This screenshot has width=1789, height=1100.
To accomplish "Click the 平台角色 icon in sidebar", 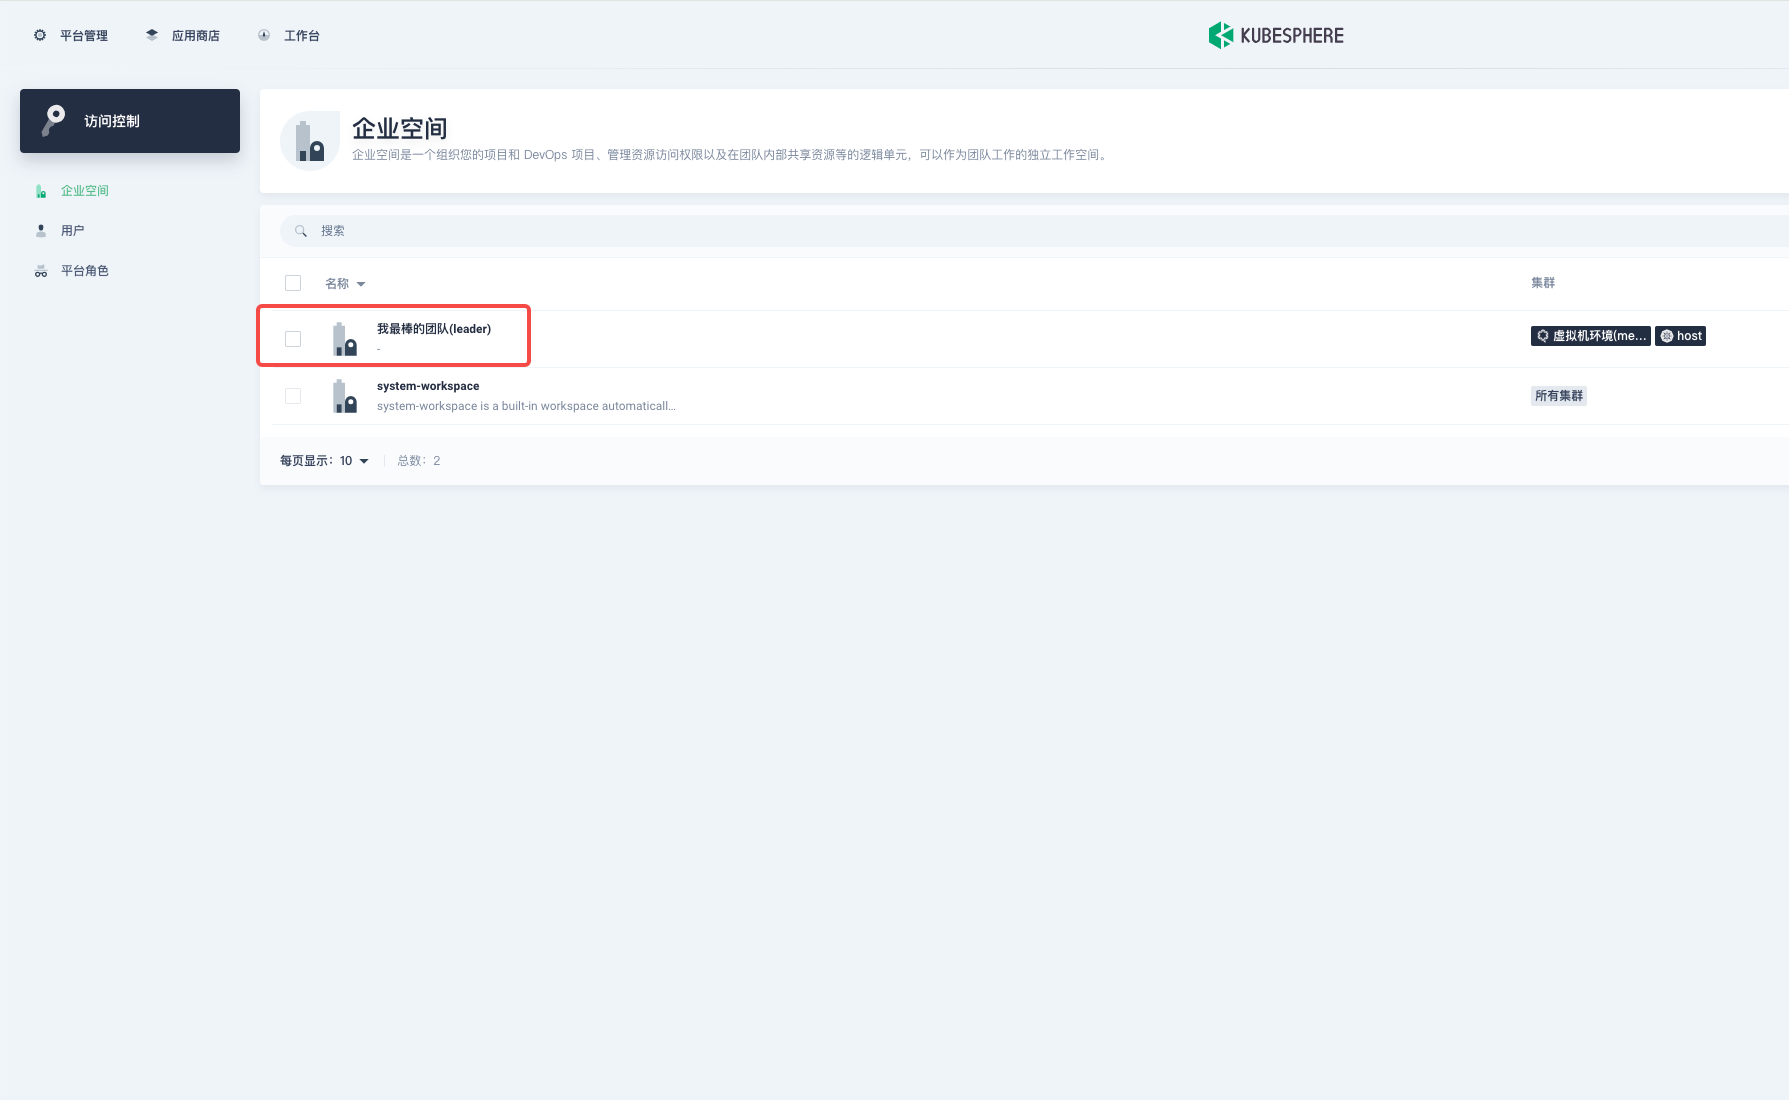I will click(41, 271).
